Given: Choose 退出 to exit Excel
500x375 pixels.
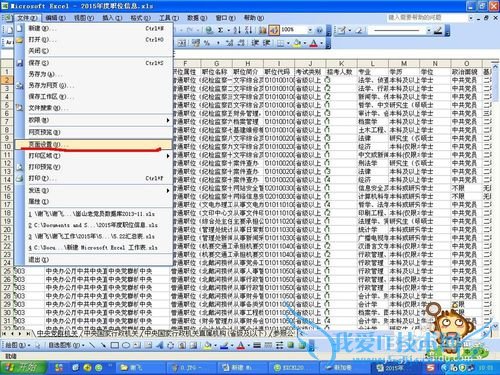Looking at the screenshot, I should (x=93, y=259).
